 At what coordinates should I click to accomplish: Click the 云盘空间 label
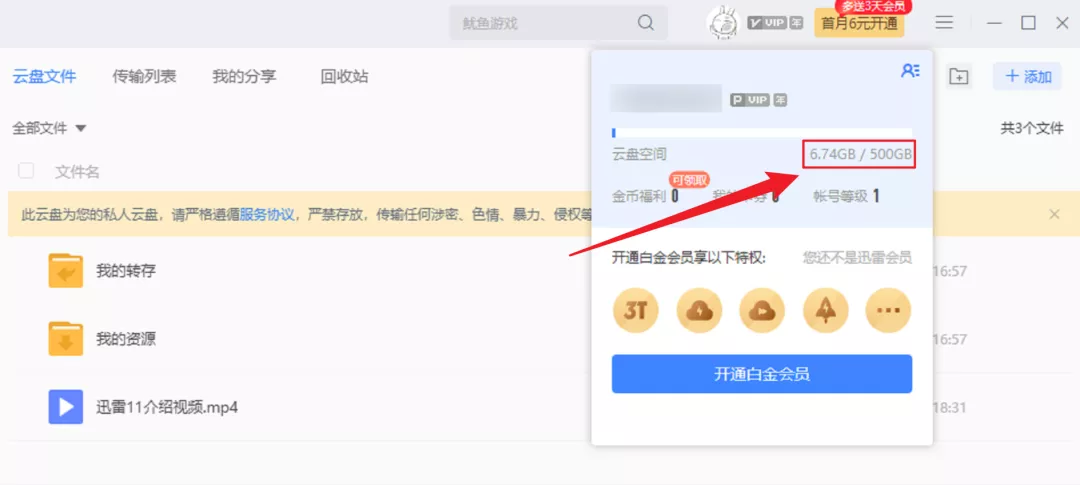[639, 154]
